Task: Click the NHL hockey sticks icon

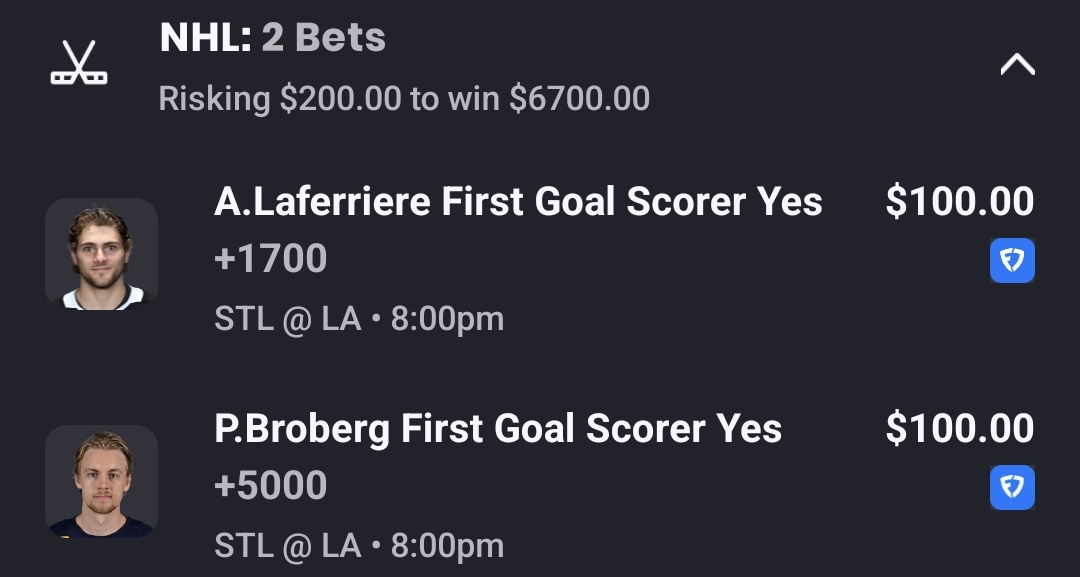Action: click(79, 62)
